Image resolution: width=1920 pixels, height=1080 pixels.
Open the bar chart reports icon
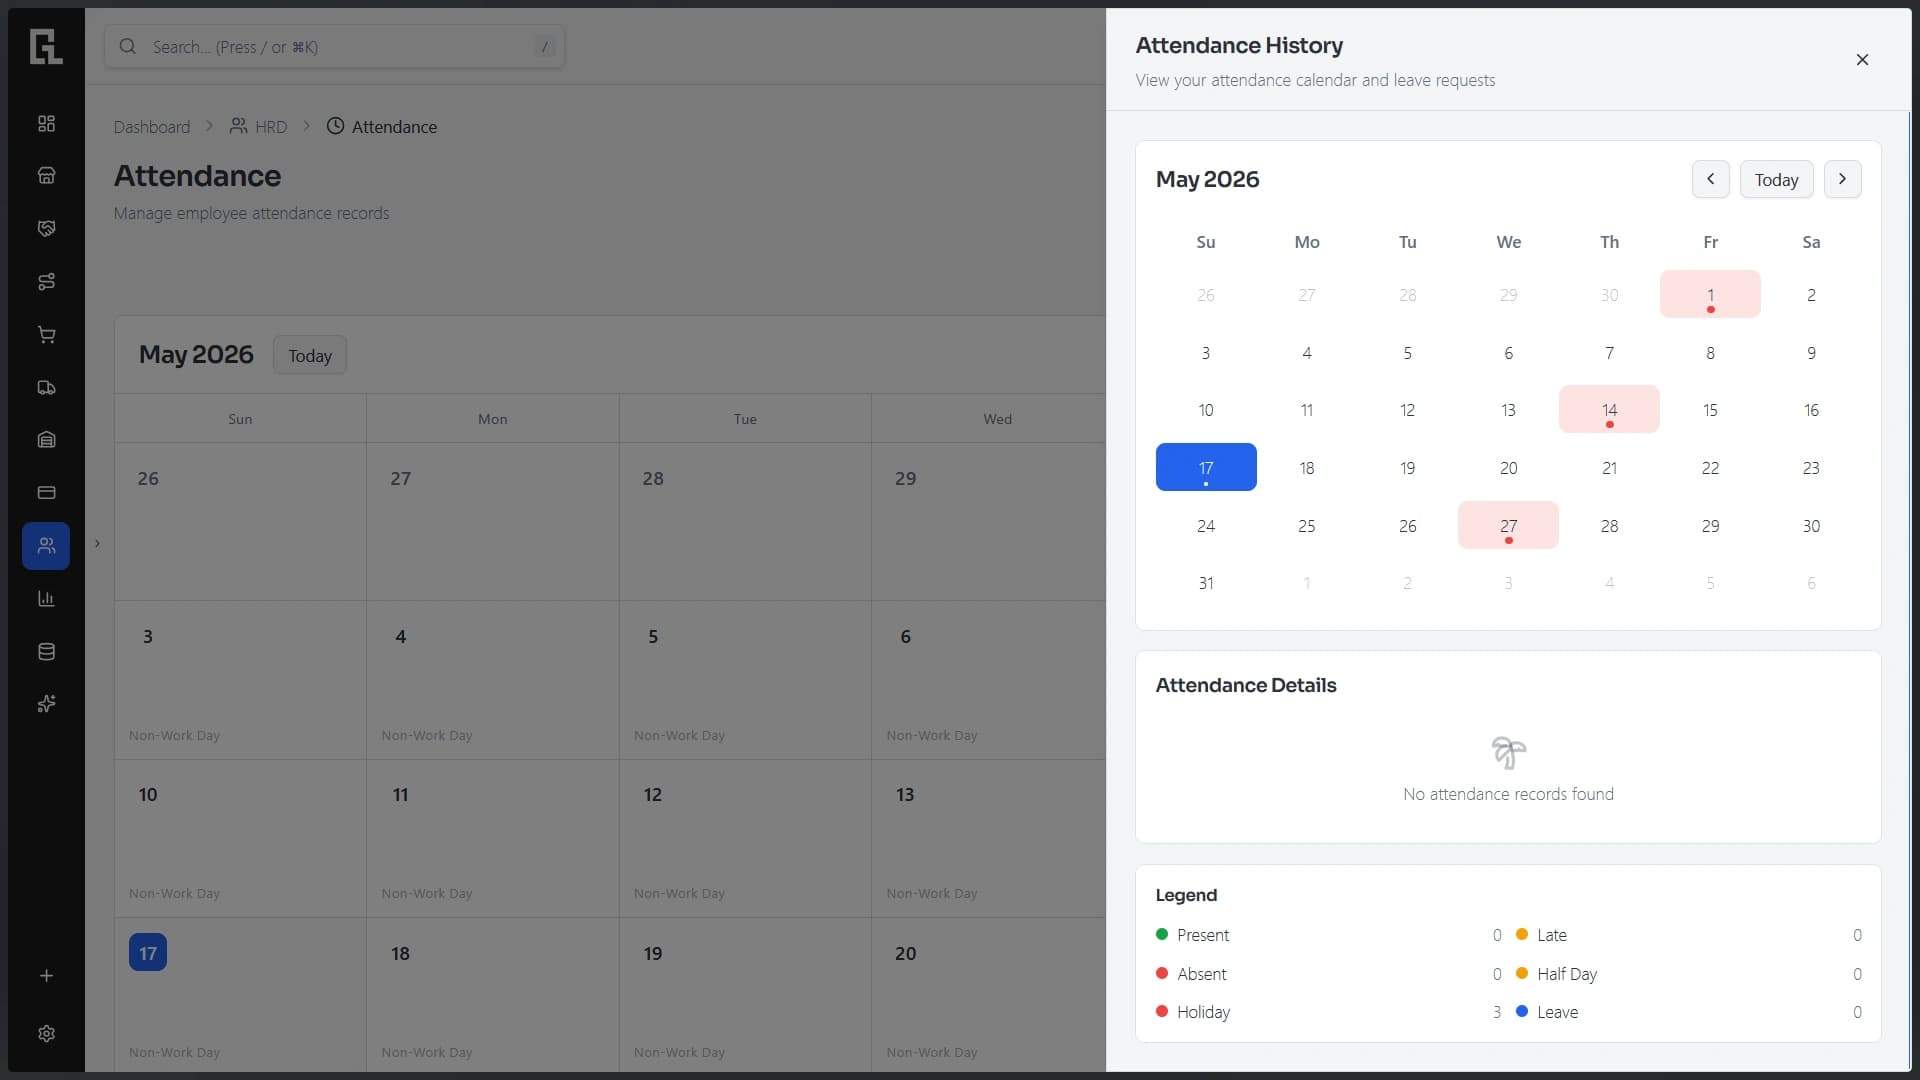46,599
